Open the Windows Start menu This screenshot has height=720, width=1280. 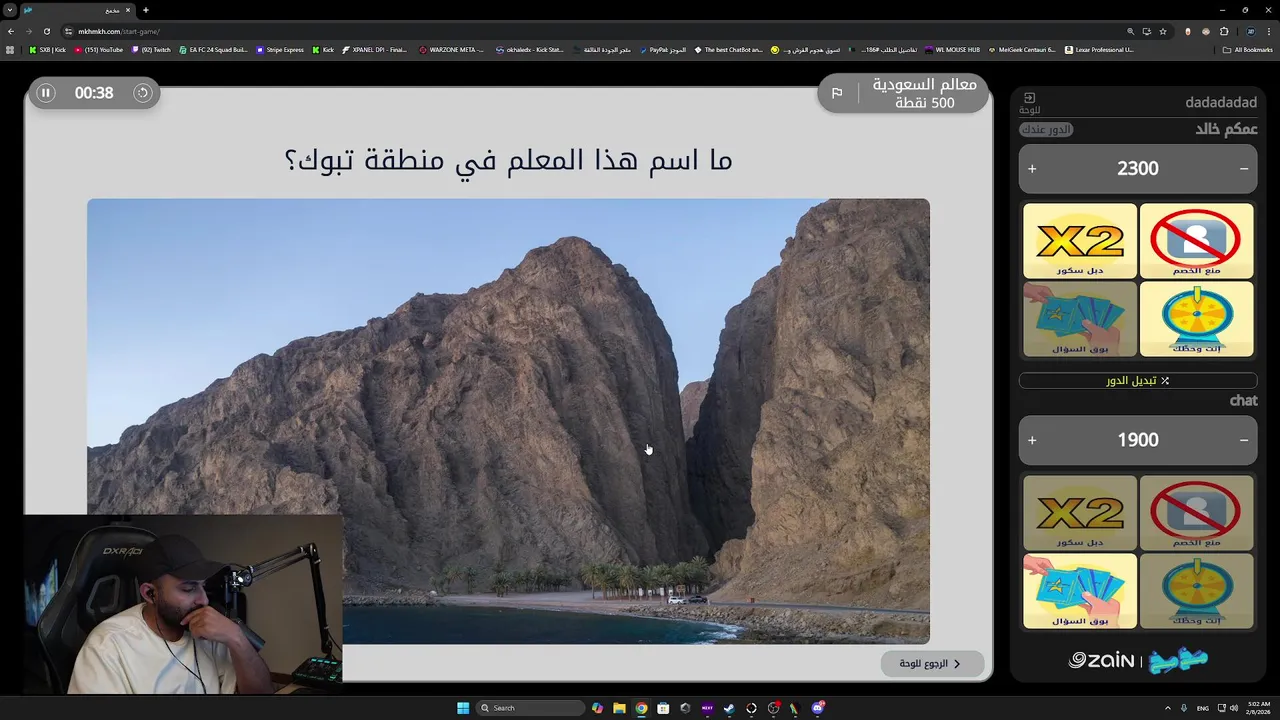463,708
